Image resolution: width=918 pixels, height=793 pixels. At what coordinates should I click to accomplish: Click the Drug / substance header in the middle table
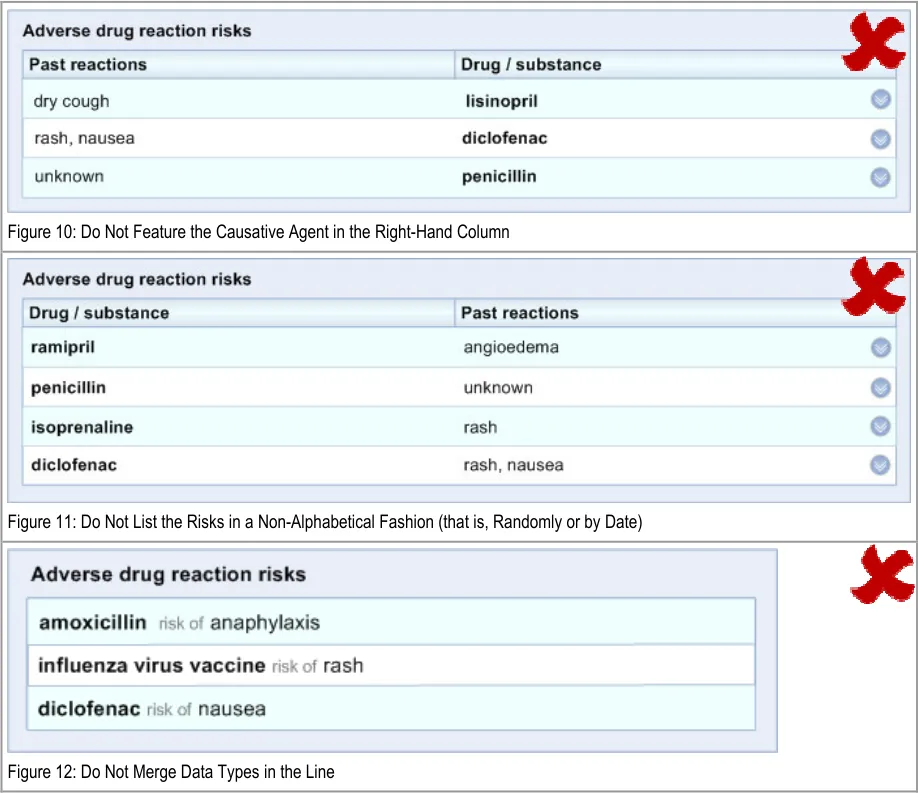[99, 313]
